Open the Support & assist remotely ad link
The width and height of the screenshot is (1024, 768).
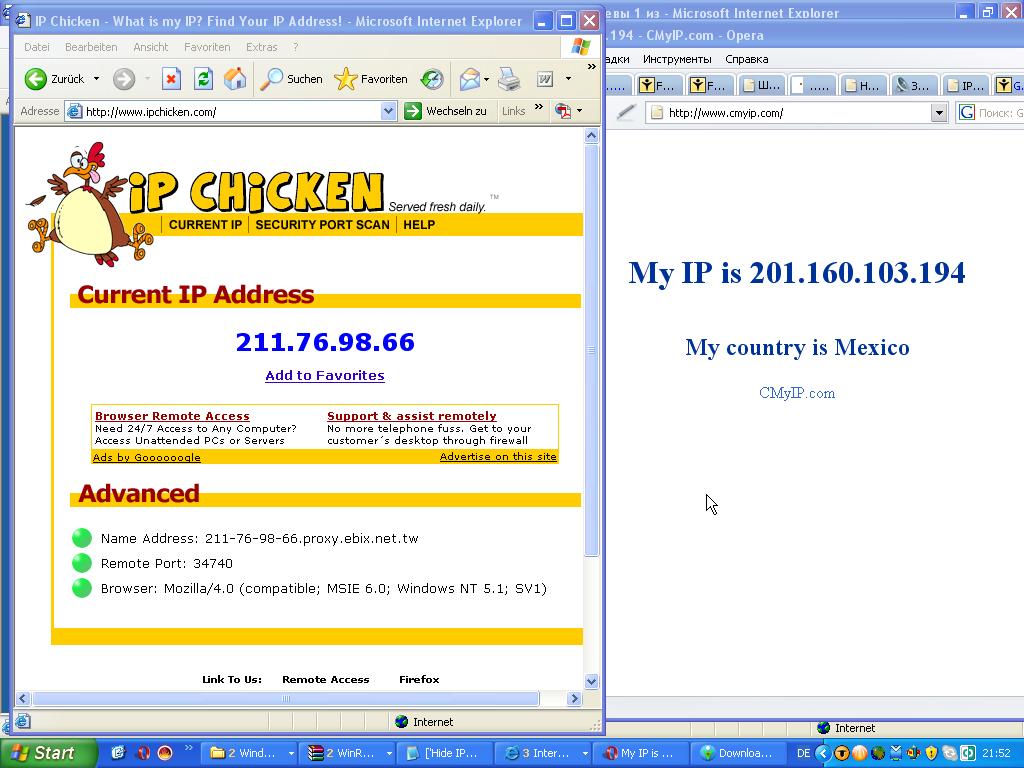click(411, 416)
